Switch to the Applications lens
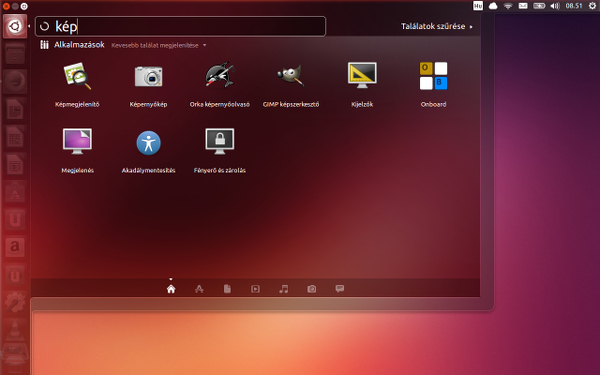 [199, 289]
